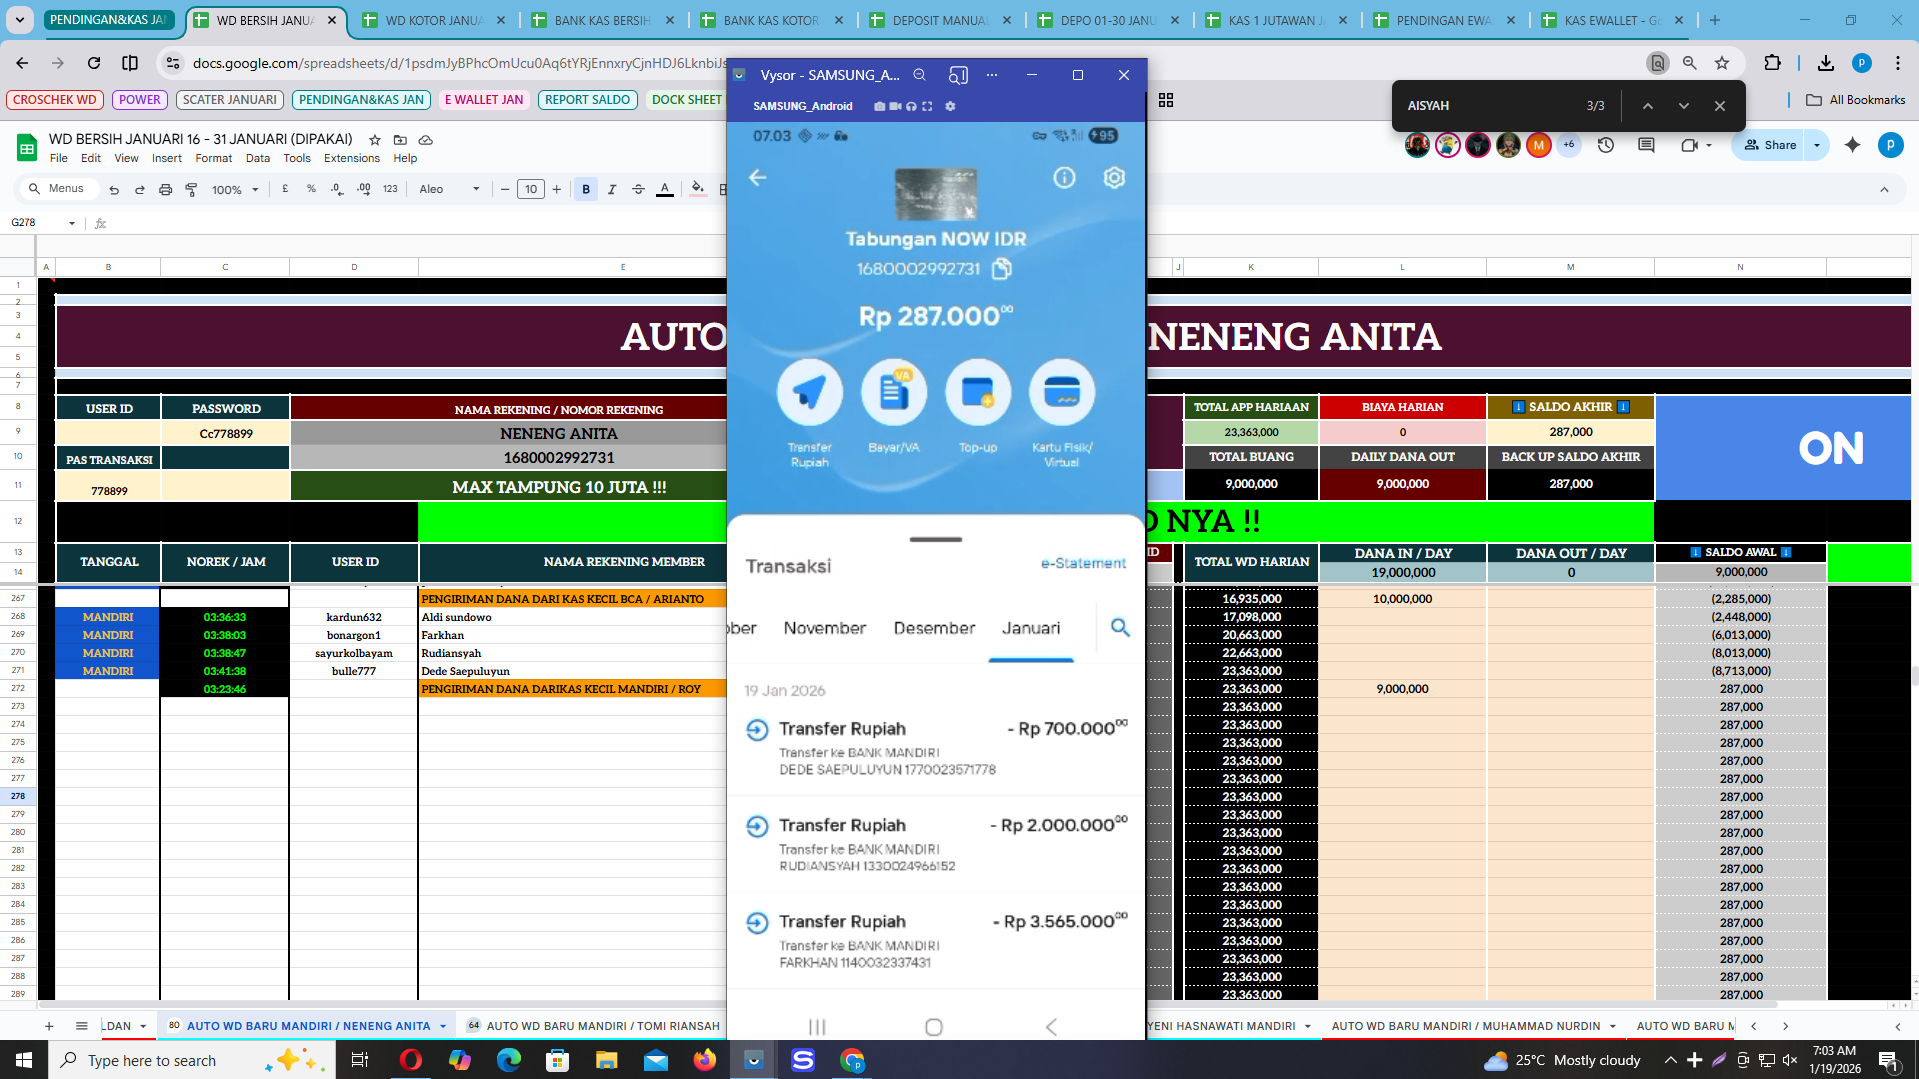Open Kartu Fisik/Virtual in the banking app
This screenshot has height=1079, width=1919.
1062,393
